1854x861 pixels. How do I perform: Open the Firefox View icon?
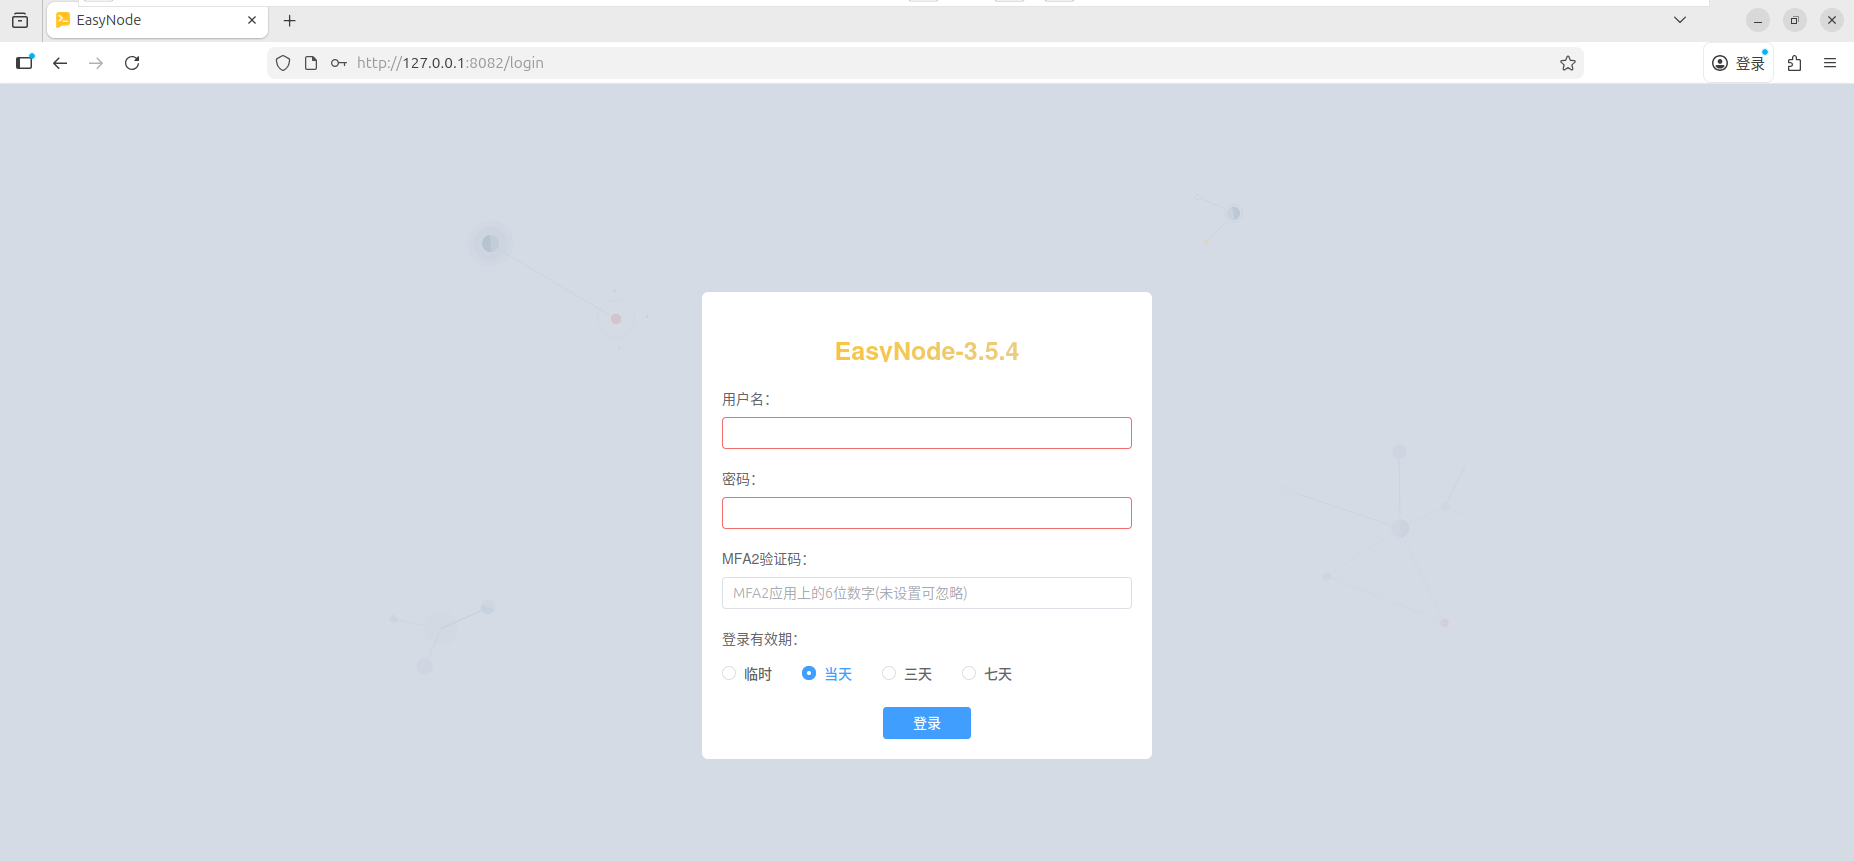point(20,20)
